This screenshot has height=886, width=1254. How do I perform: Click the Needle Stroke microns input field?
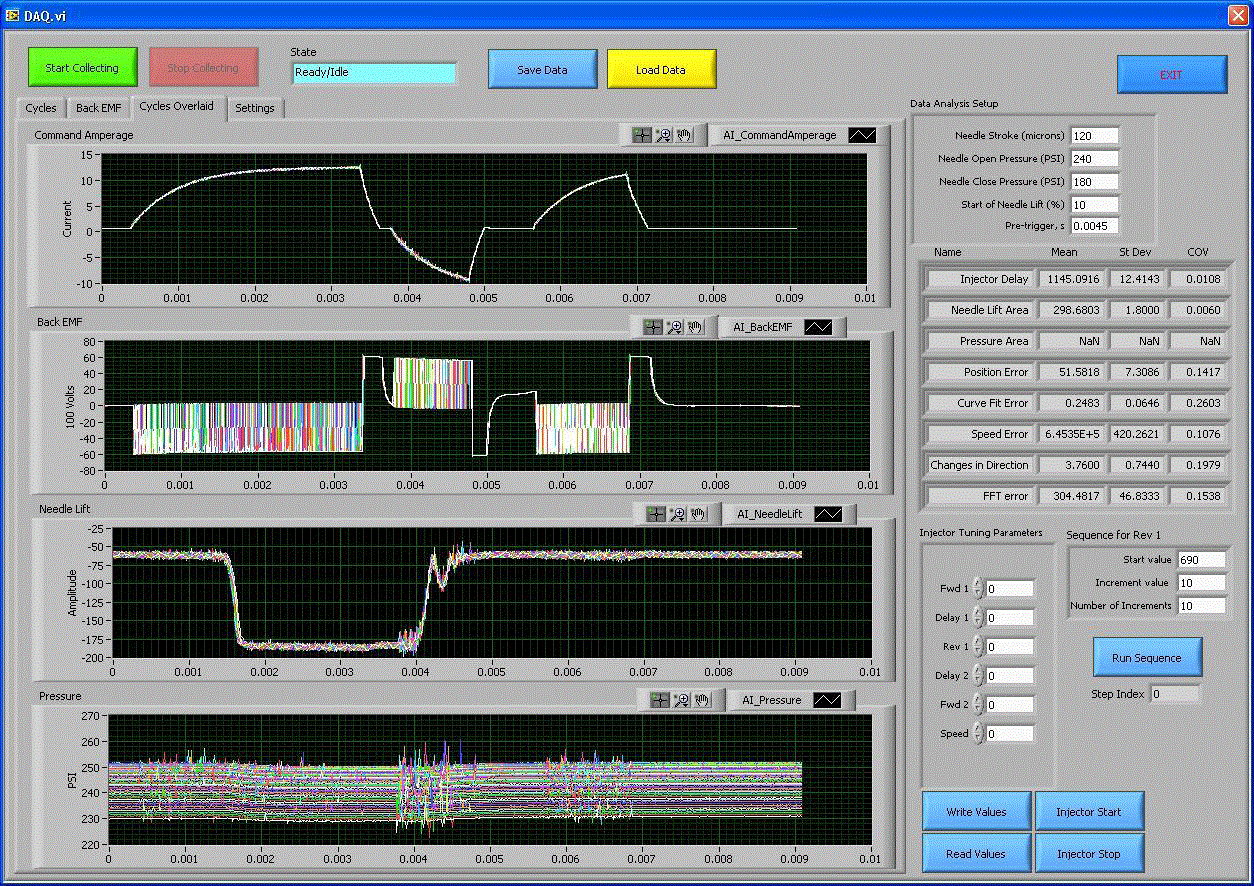(1095, 136)
